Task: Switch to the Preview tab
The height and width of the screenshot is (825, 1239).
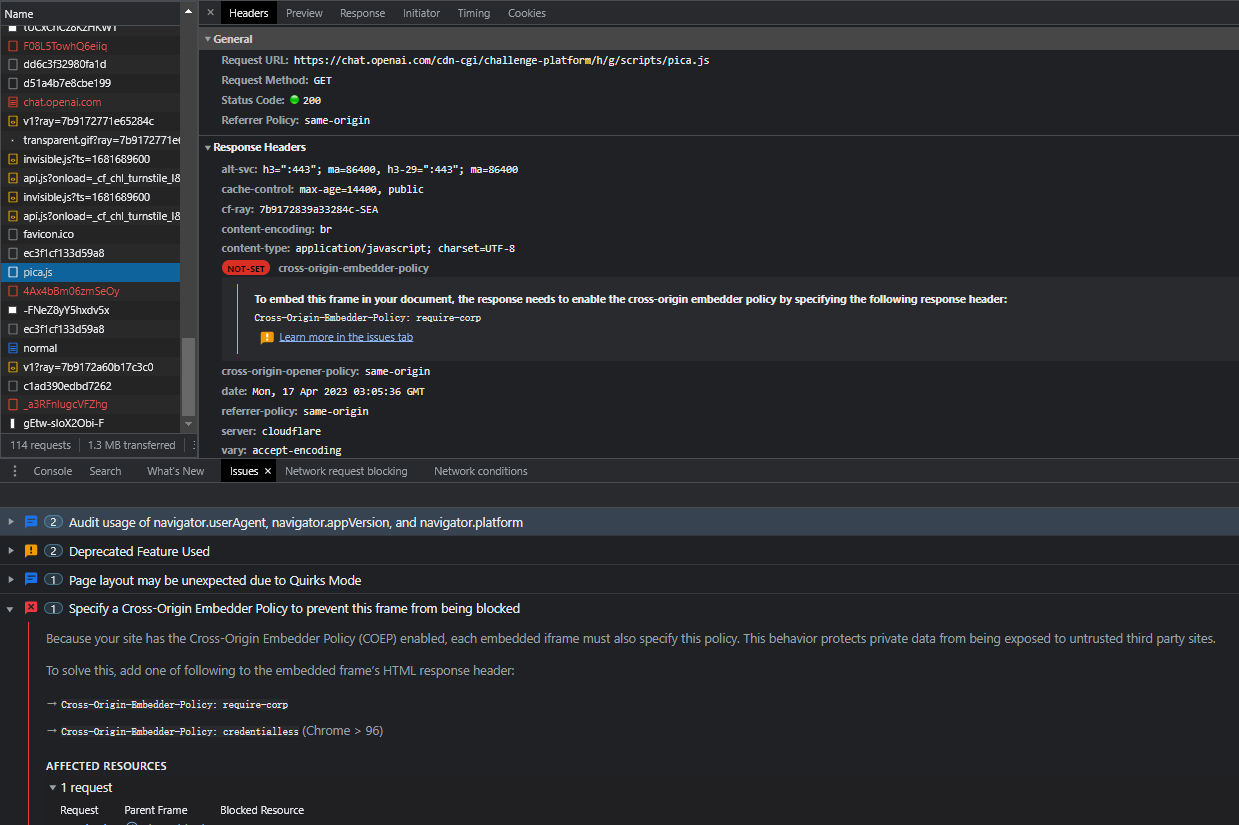Action: click(304, 13)
